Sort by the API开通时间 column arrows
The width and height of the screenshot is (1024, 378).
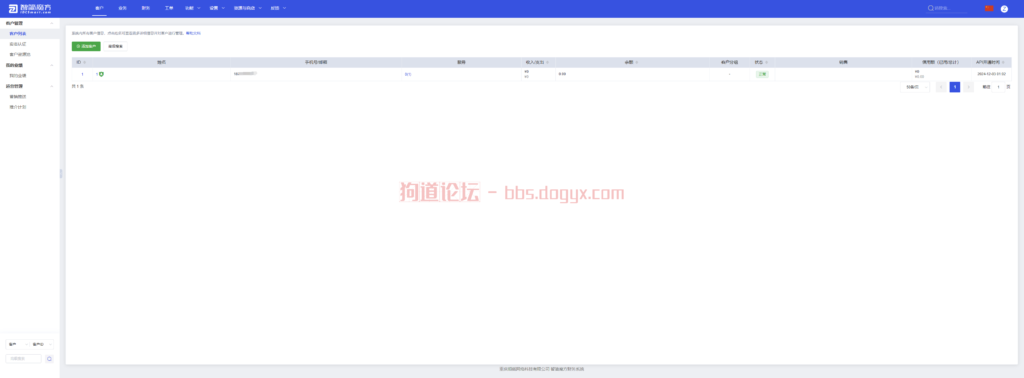[1003, 62]
